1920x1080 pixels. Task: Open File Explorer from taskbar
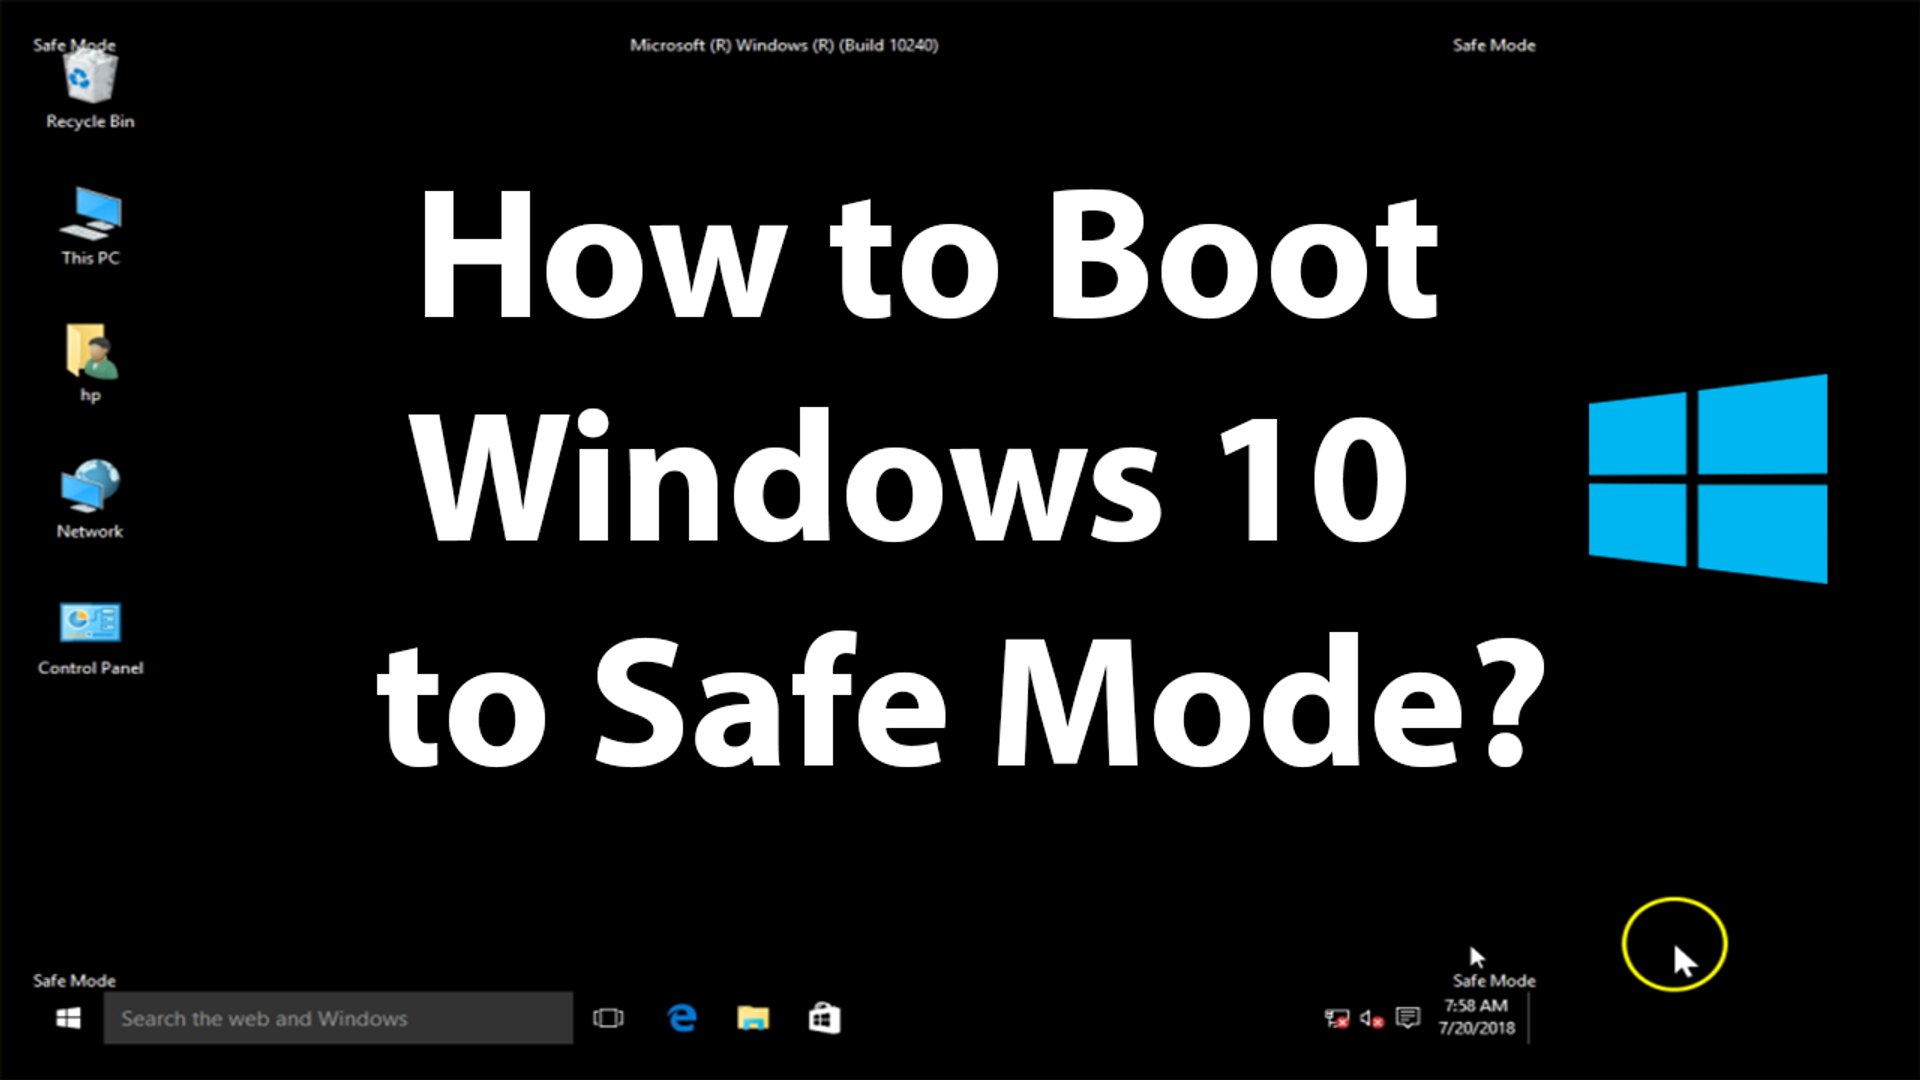(753, 1018)
